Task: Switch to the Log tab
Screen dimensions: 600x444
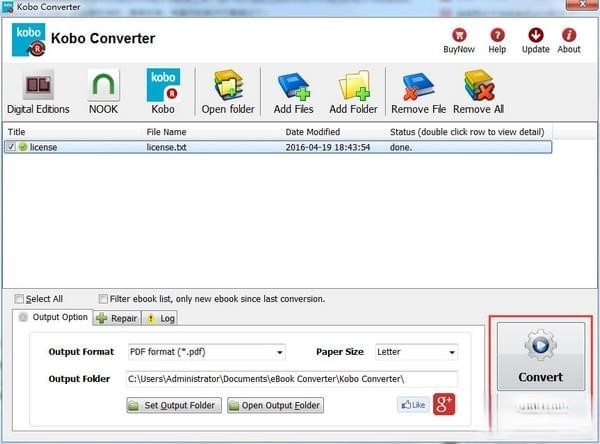Action: point(160,319)
